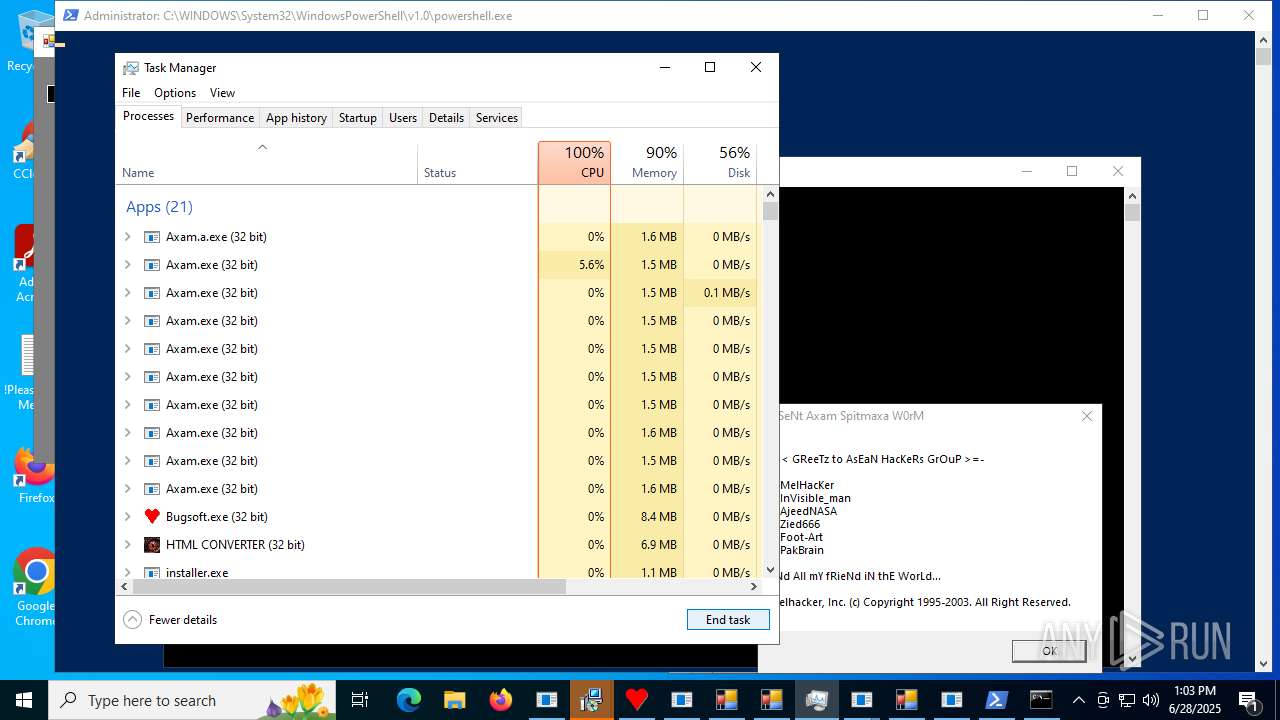Sort processes by the Disk column
Viewport: 1280px width, 720px height.
(x=720, y=163)
